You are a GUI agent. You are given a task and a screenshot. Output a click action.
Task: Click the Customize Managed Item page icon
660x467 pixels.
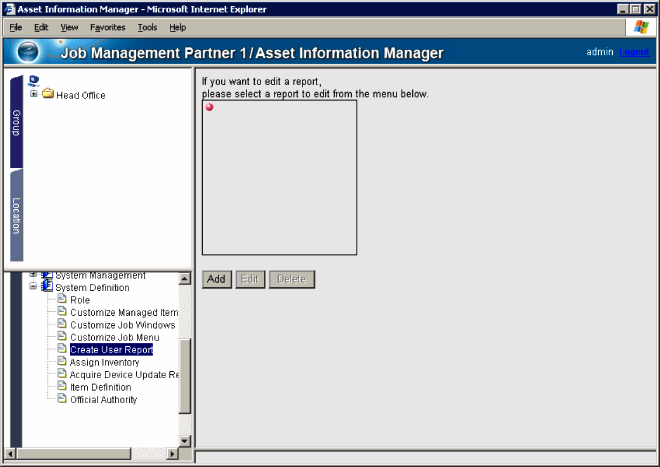tap(62, 312)
